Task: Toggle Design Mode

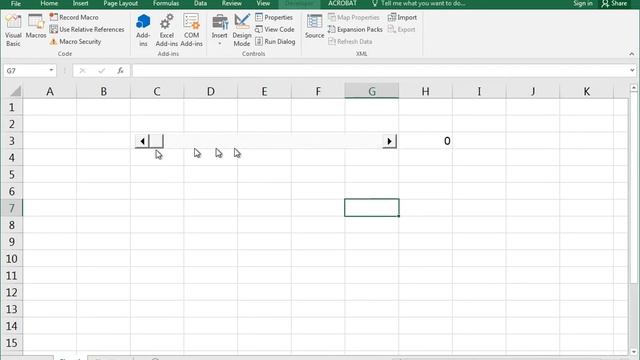Action: pos(242,30)
